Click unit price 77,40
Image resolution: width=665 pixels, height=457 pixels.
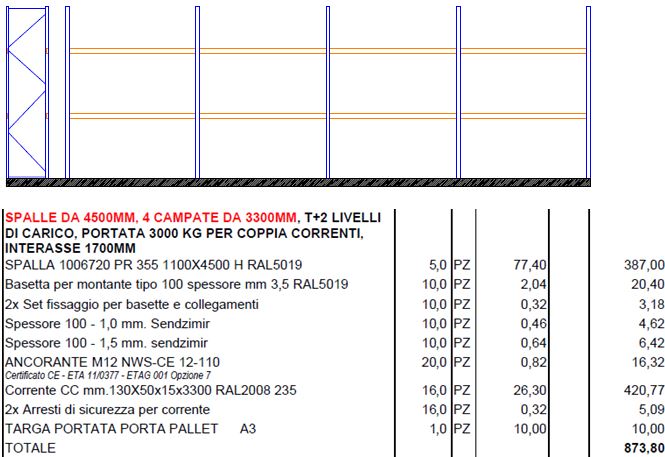pos(530,265)
